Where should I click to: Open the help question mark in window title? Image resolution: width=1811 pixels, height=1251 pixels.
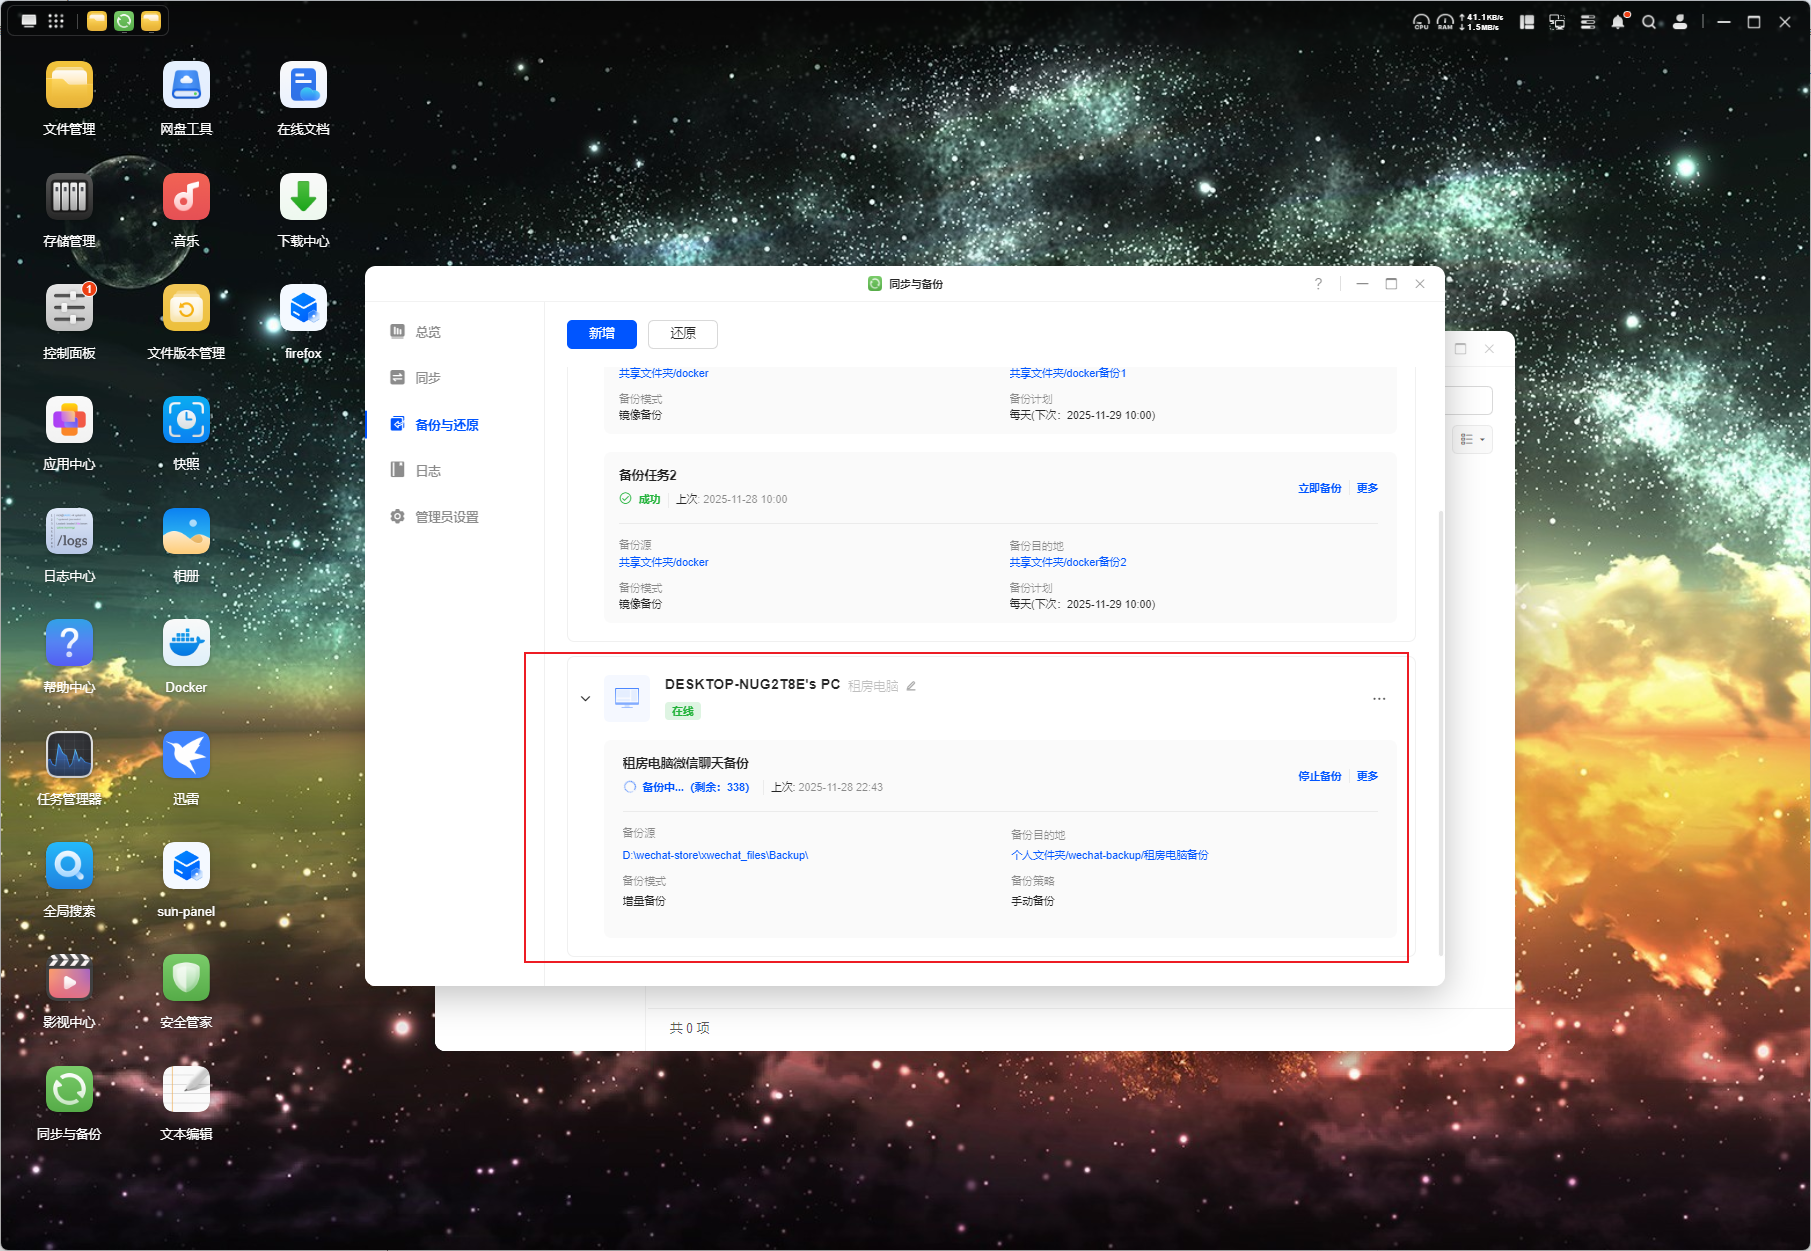(x=1318, y=284)
